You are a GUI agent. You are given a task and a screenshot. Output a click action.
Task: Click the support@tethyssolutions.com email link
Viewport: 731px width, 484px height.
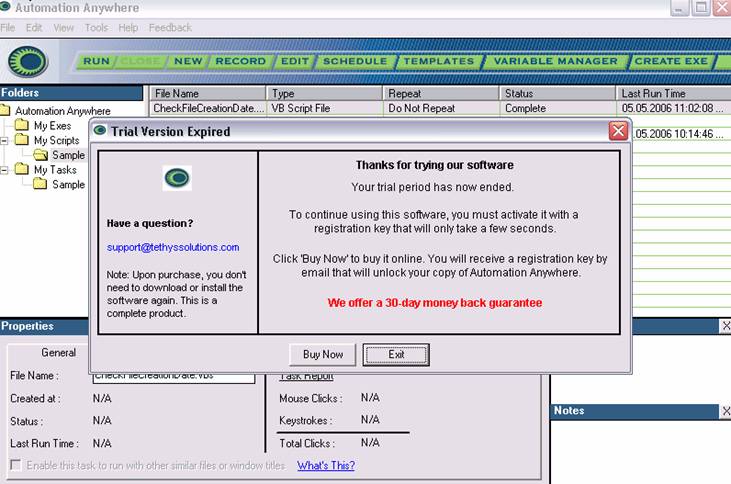pos(173,247)
